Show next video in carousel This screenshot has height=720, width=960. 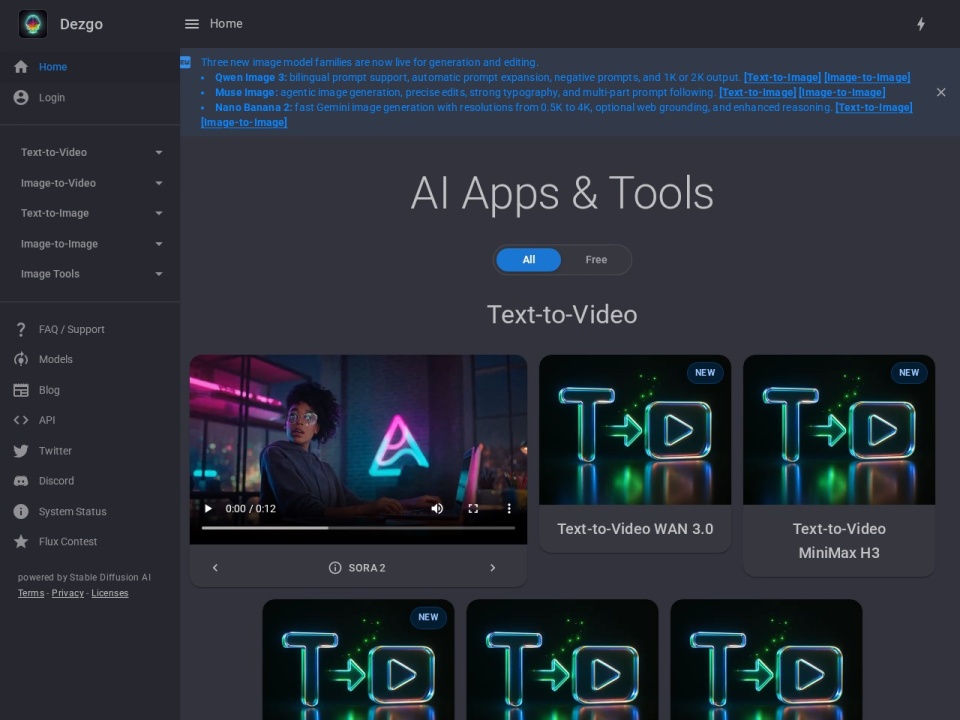click(493, 568)
